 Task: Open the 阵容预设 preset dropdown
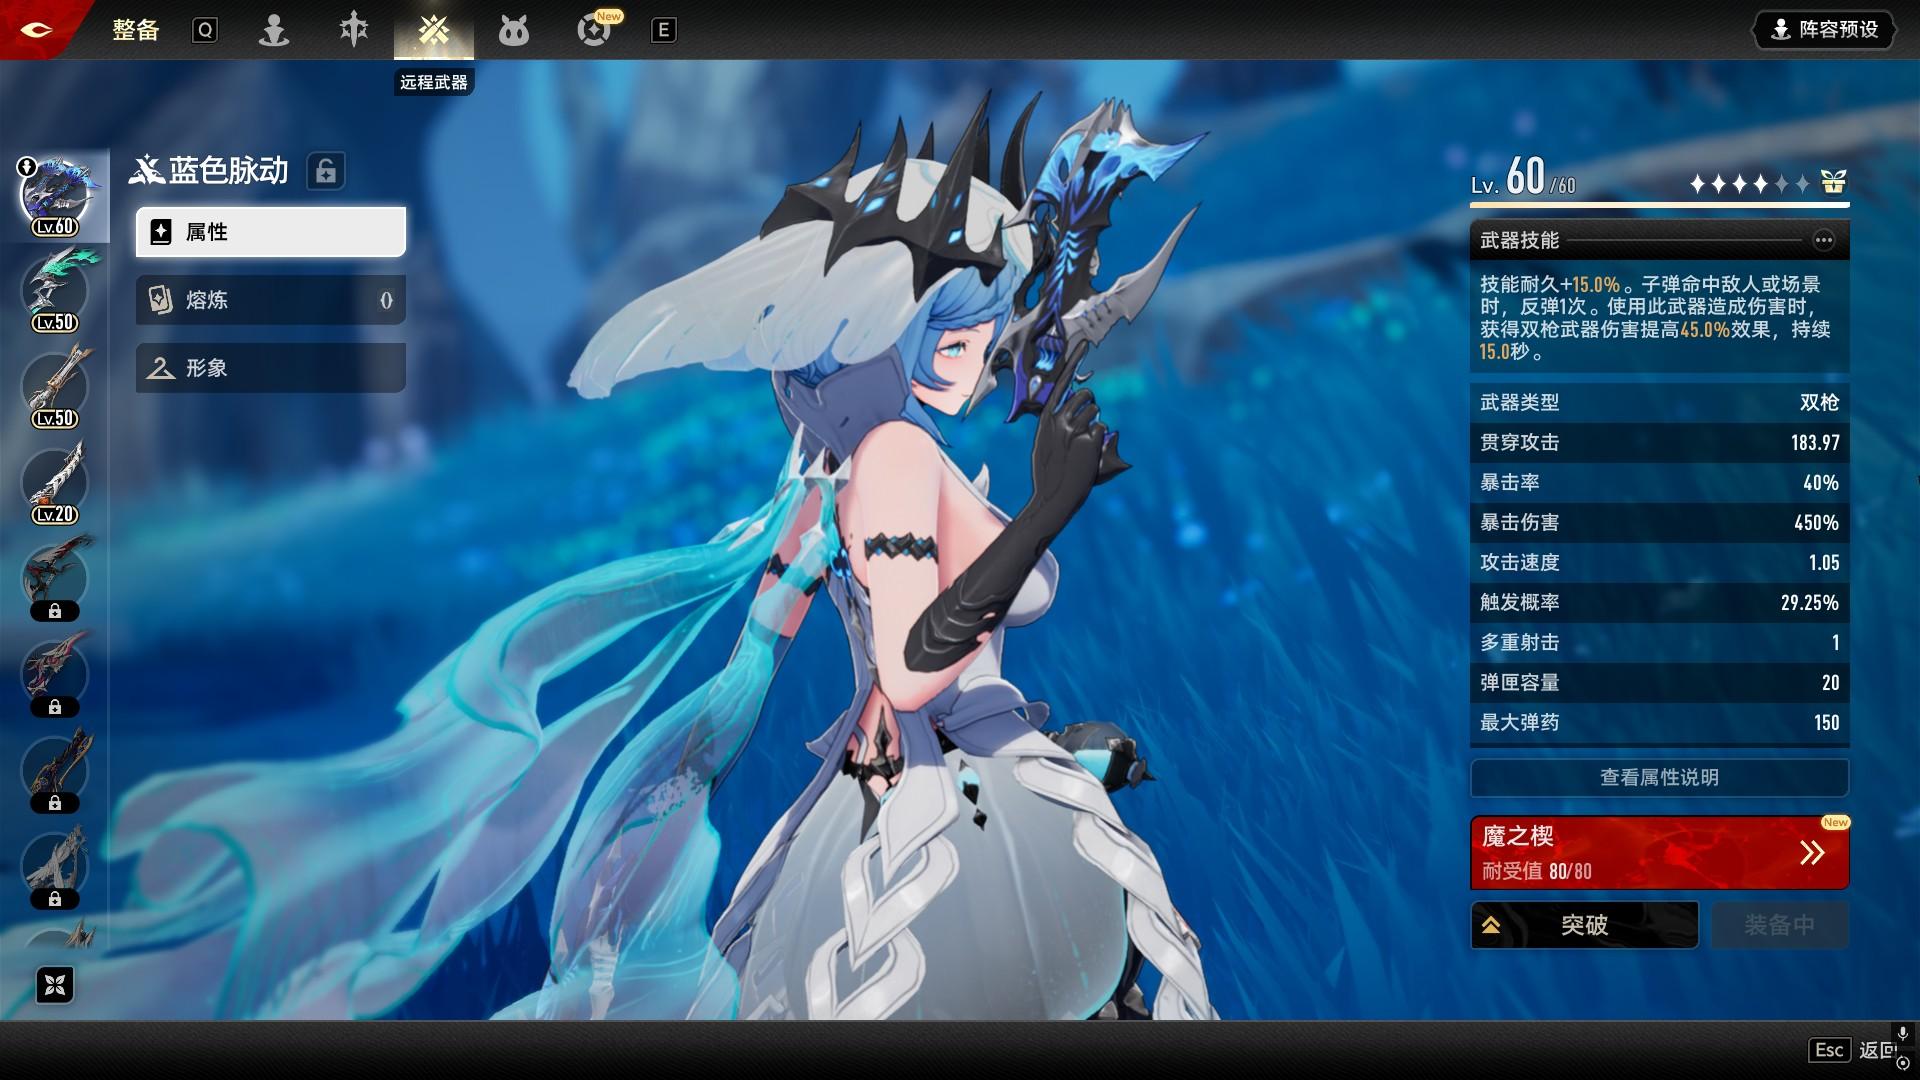coord(1825,30)
